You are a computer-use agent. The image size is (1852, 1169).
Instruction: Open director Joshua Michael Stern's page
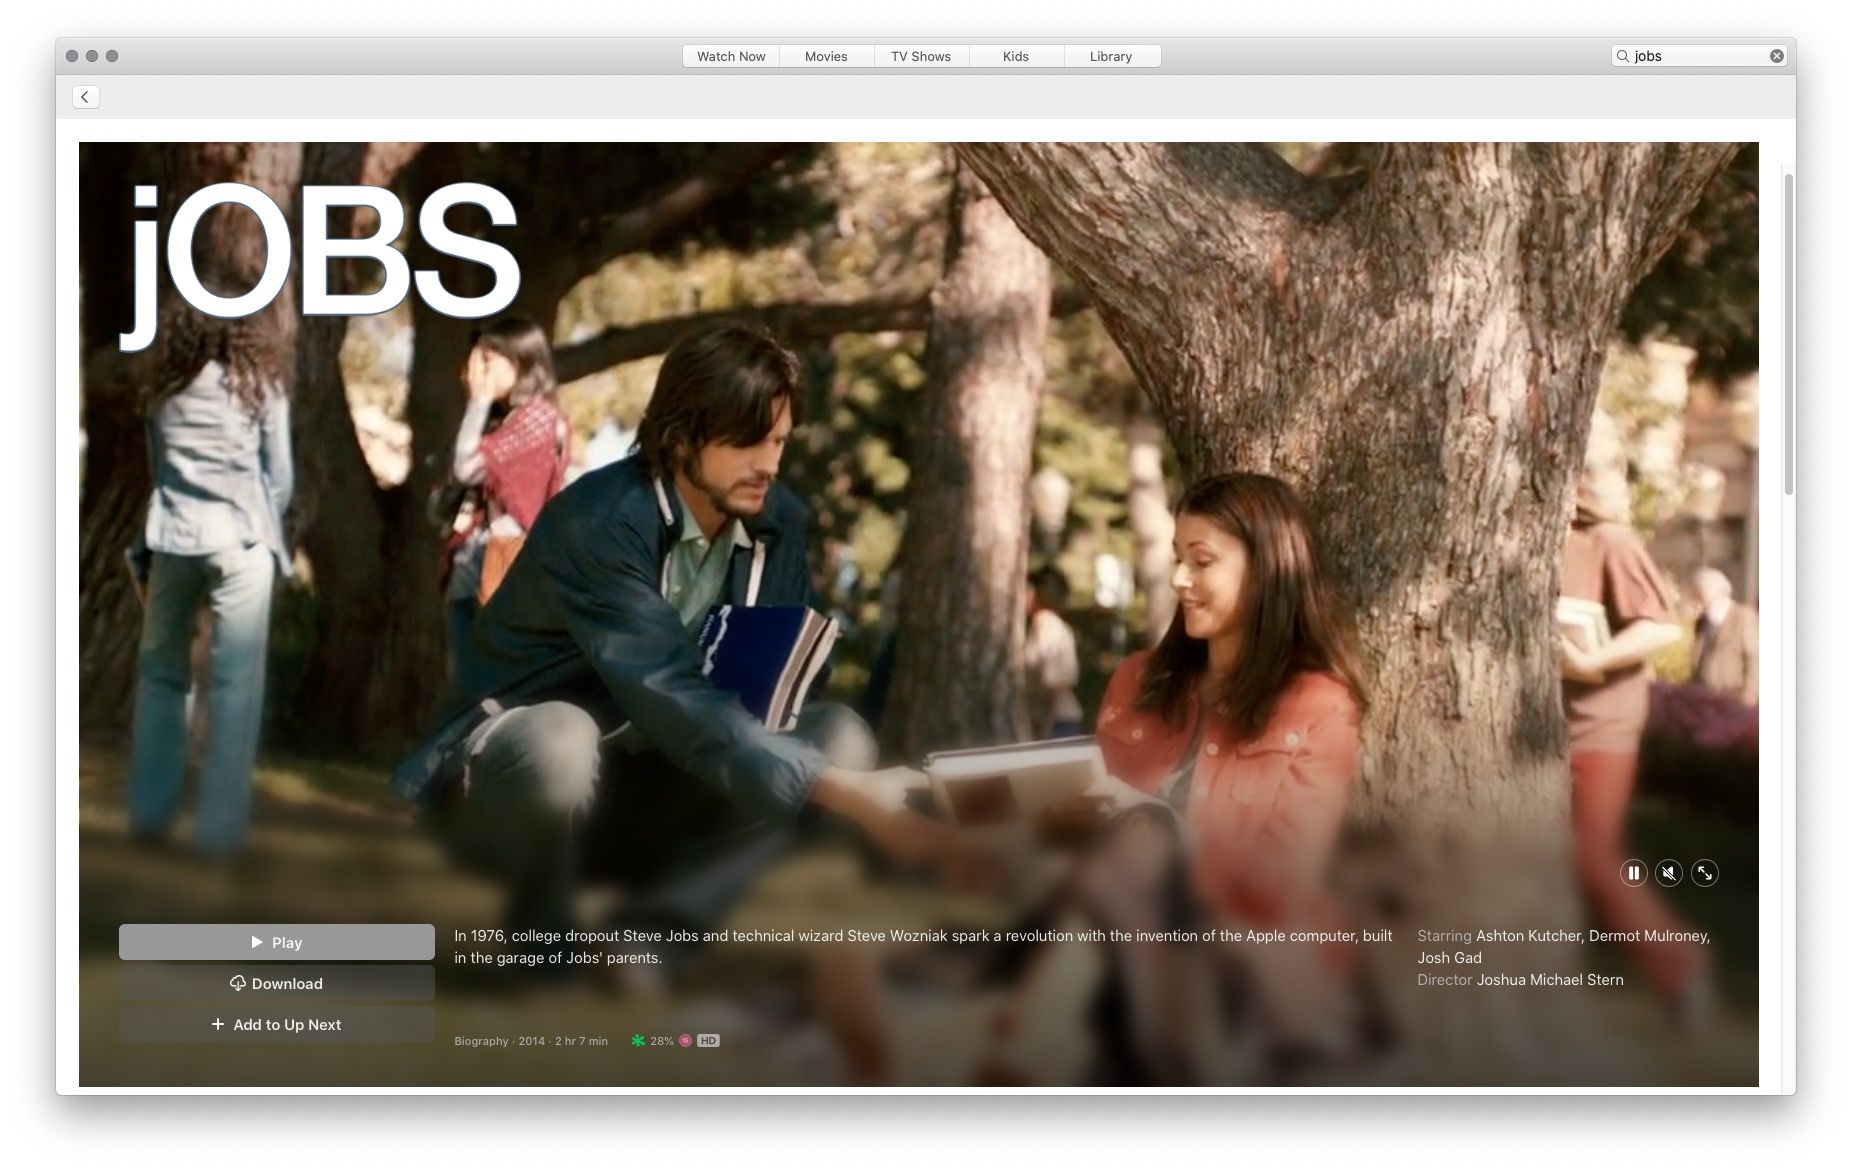[1550, 980]
